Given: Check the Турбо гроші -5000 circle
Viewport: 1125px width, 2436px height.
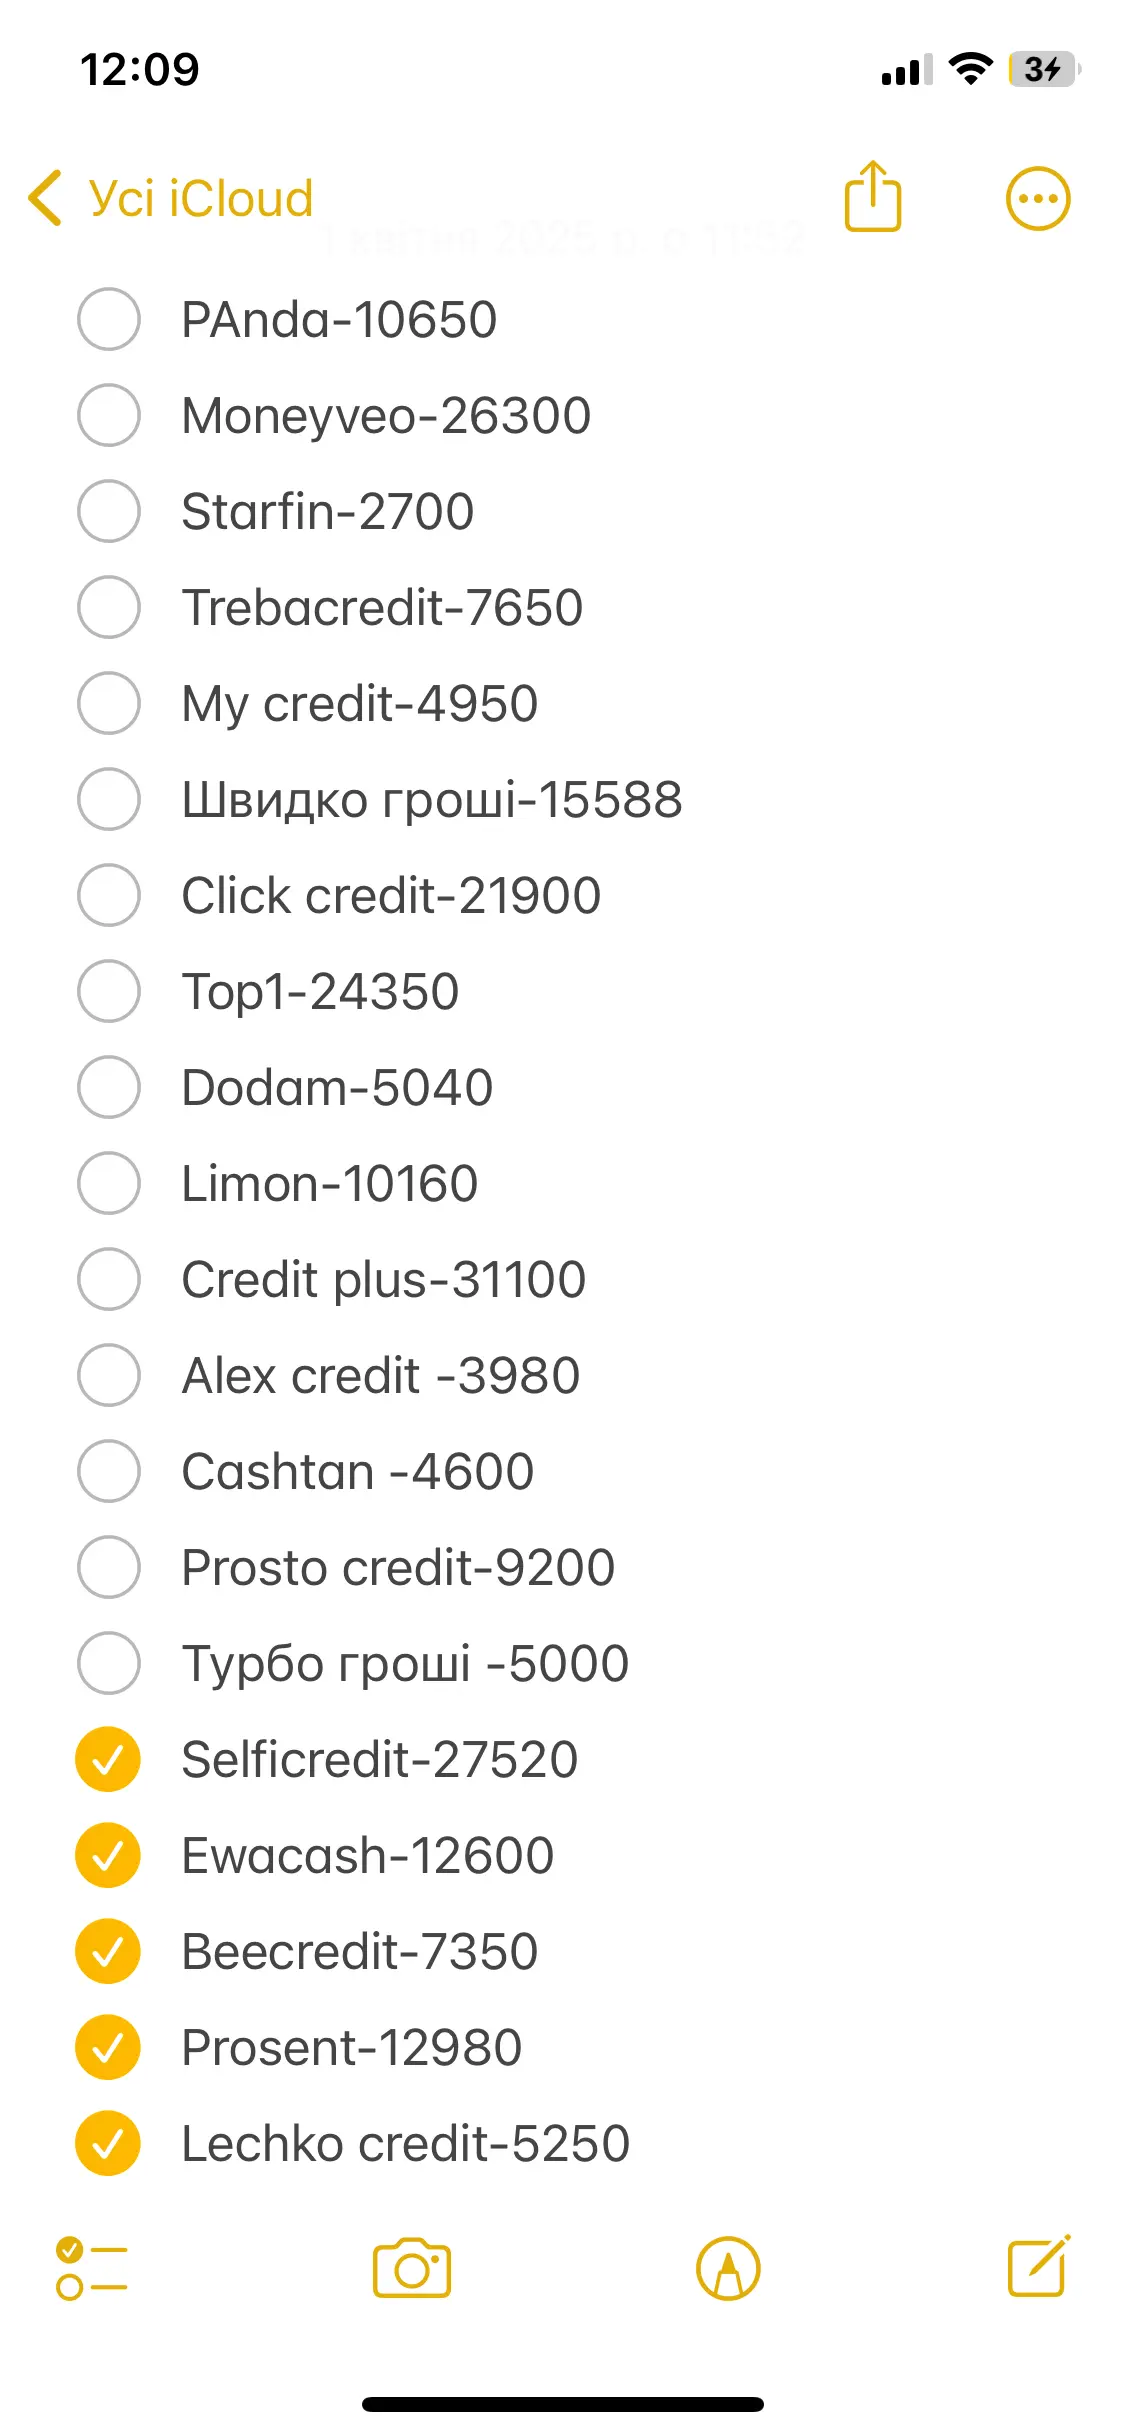Looking at the screenshot, I should 108,1663.
